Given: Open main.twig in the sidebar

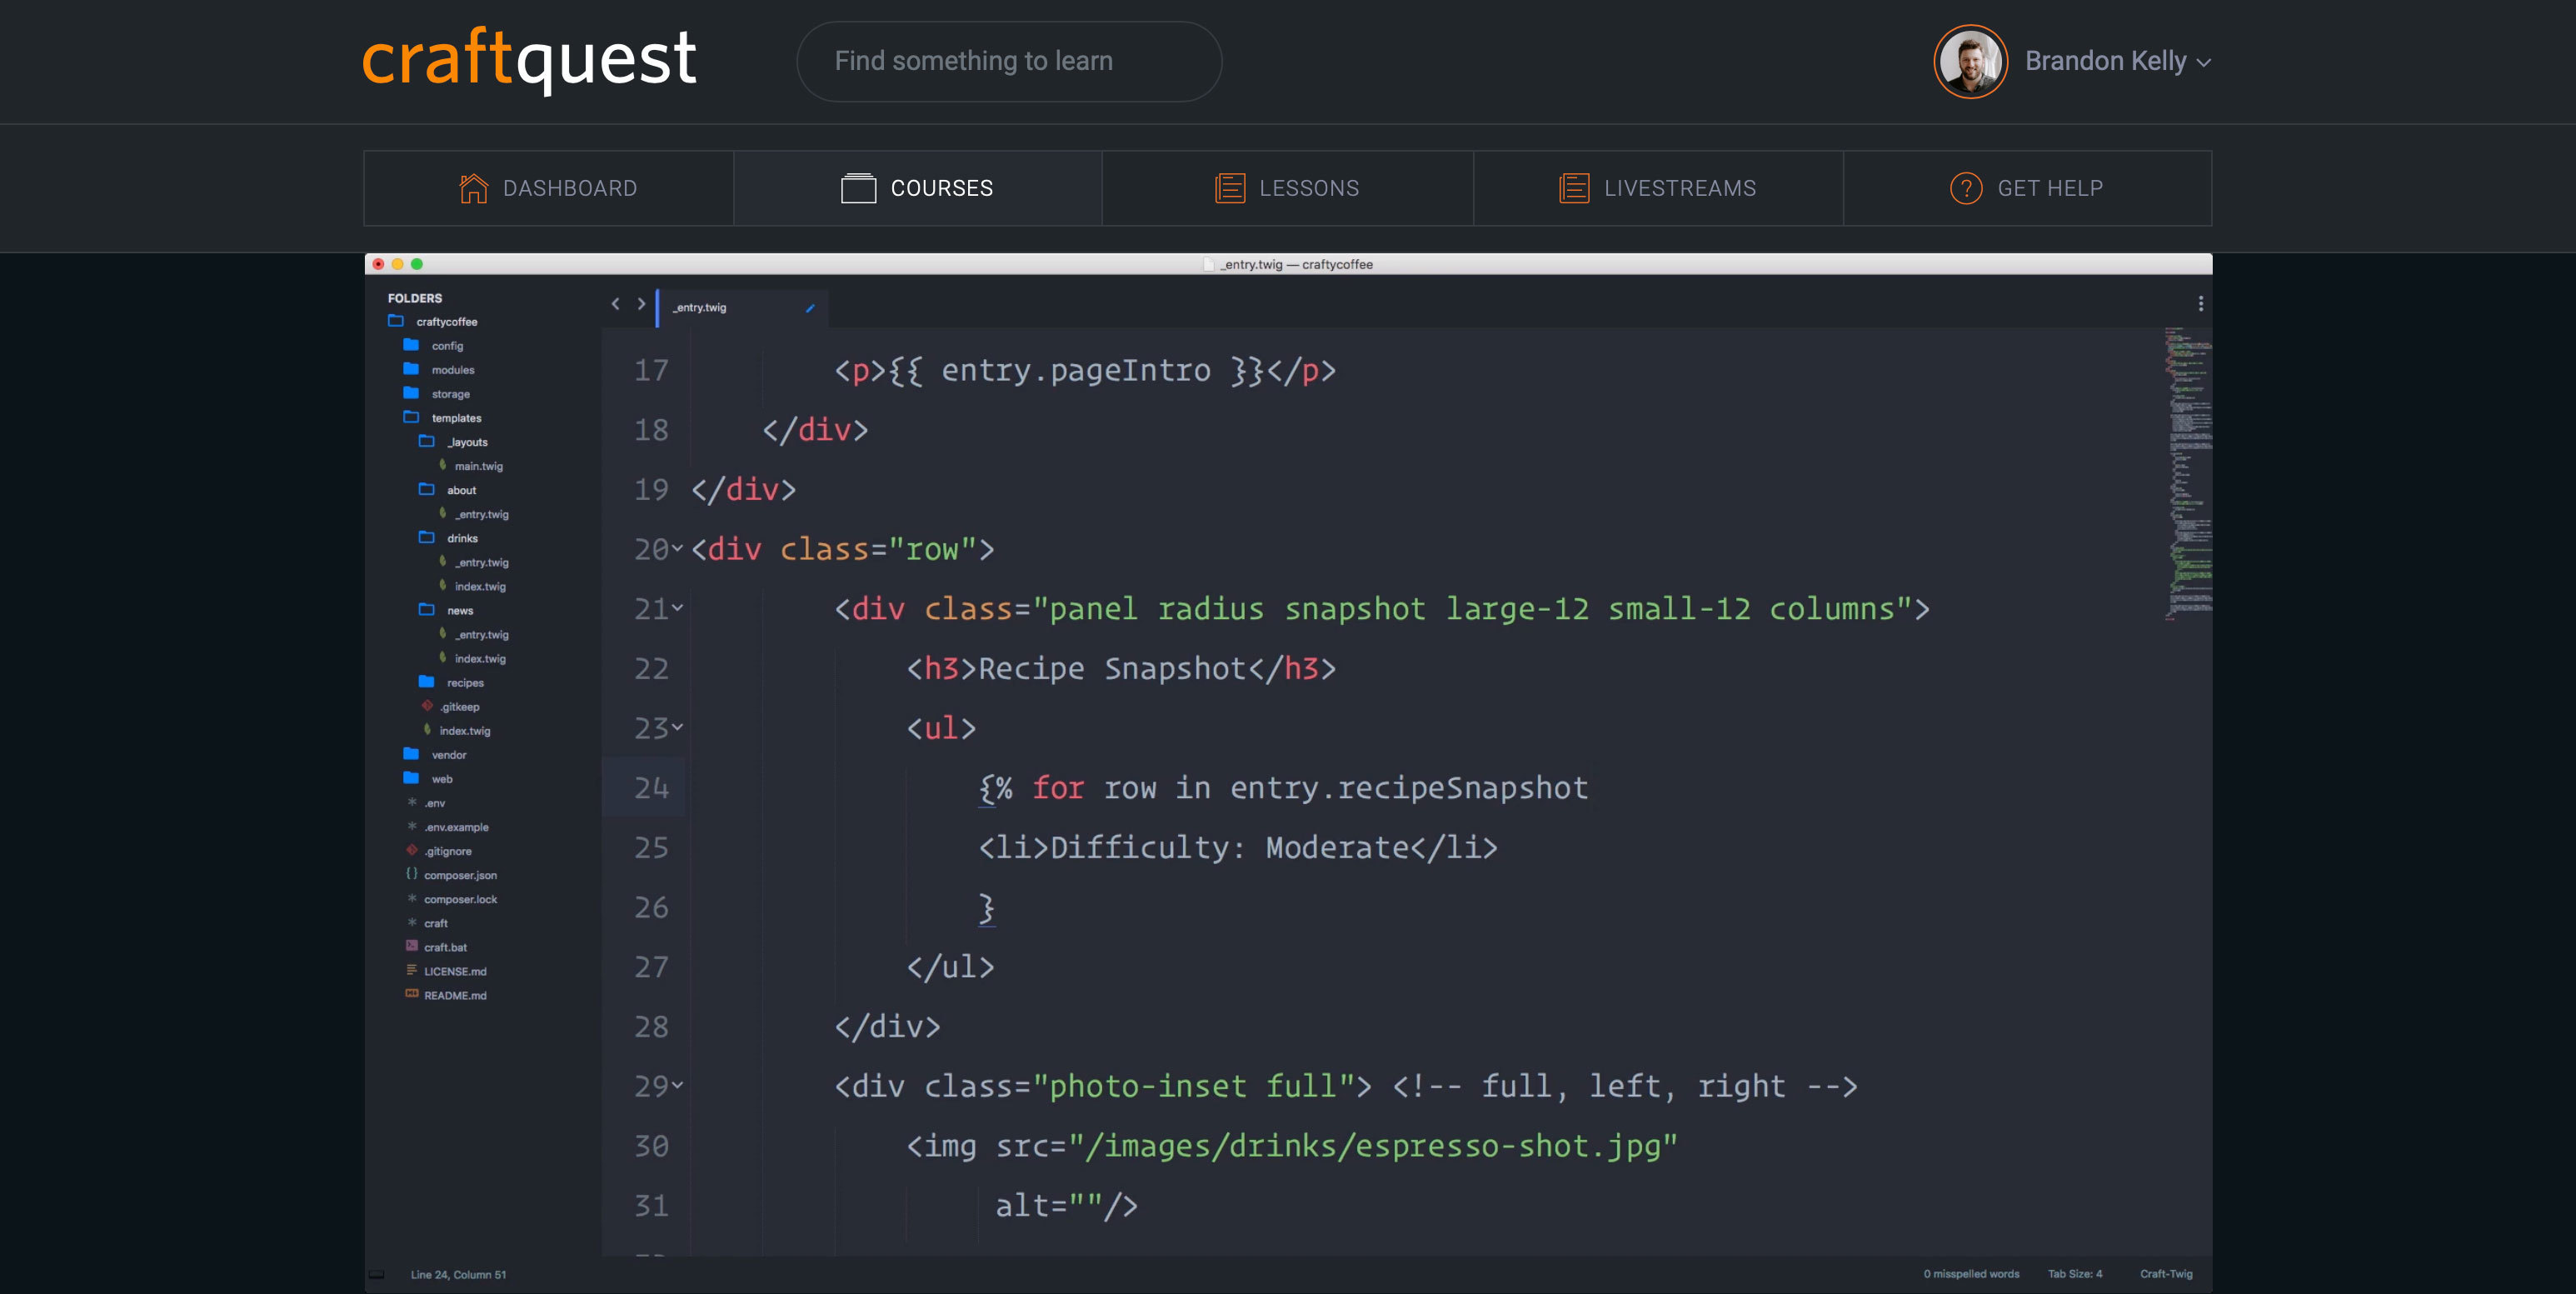Looking at the screenshot, I should (x=471, y=466).
